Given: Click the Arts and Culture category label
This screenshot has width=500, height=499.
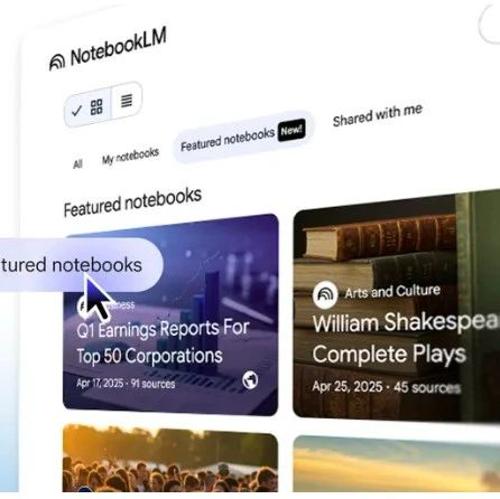Looking at the screenshot, I should (392, 292).
